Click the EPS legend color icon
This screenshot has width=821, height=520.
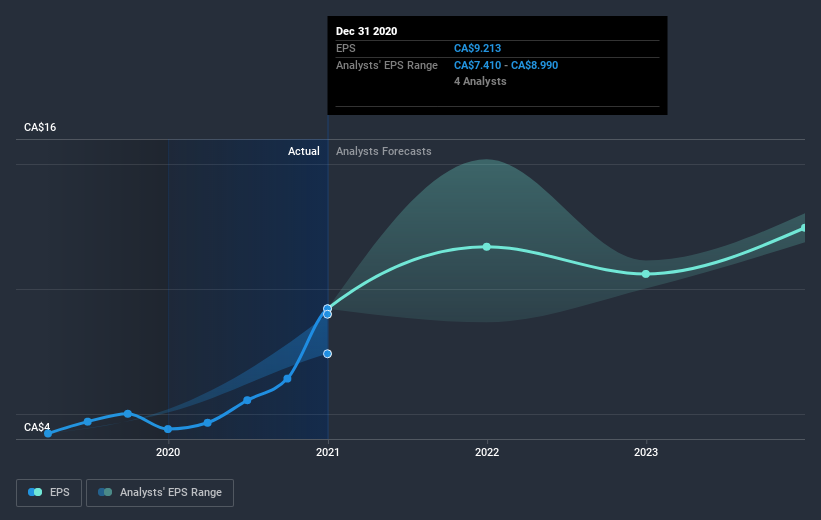pyautogui.click(x=35, y=492)
